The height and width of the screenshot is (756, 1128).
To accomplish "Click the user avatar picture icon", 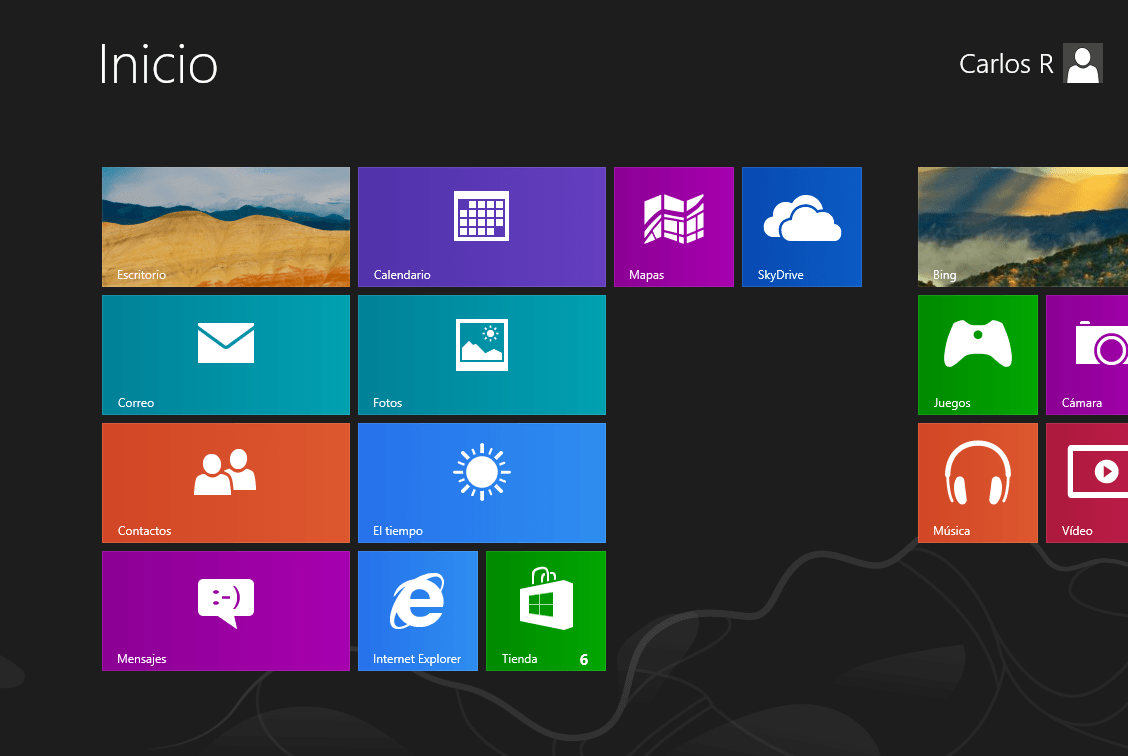I will [x=1083, y=64].
